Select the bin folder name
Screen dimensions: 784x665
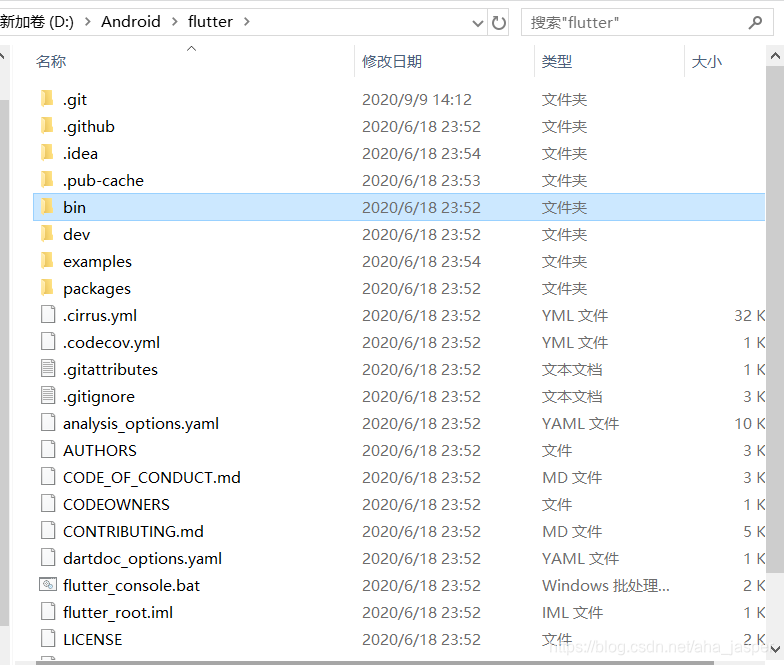click(x=74, y=208)
